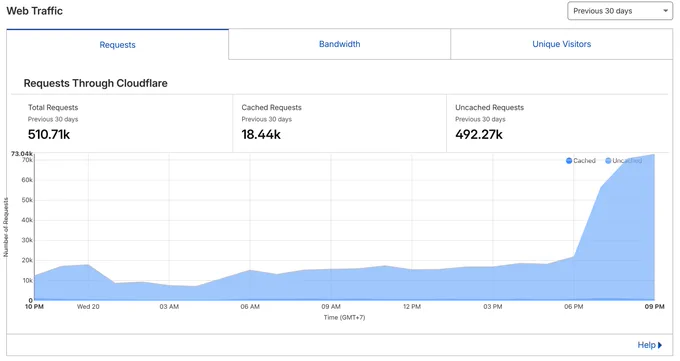This screenshot has height=361, width=680.
Task: Switch to the Unique Visitors tab
Action: (562, 44)
